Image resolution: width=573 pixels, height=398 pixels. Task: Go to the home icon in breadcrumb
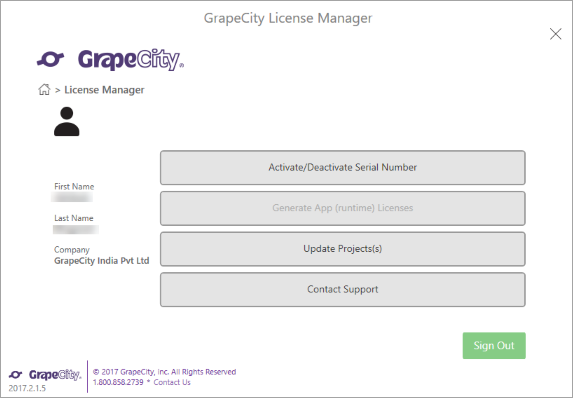tap(44, 90)
